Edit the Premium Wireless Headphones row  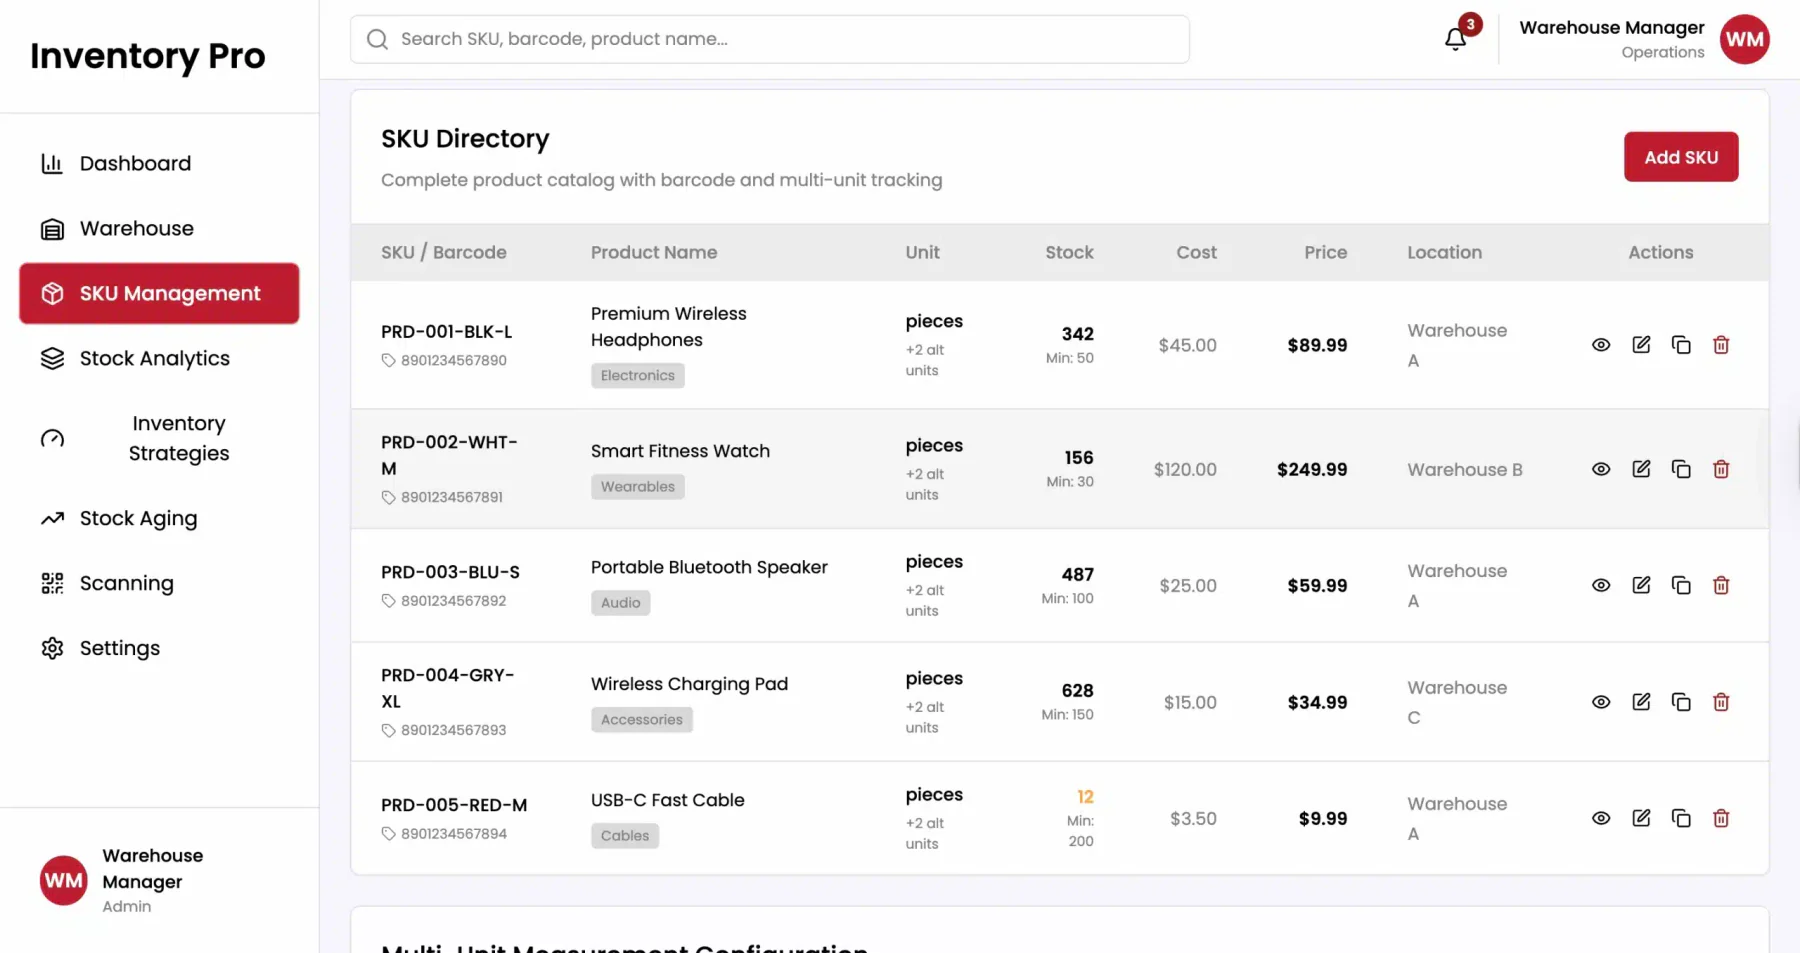point(1641,345)
